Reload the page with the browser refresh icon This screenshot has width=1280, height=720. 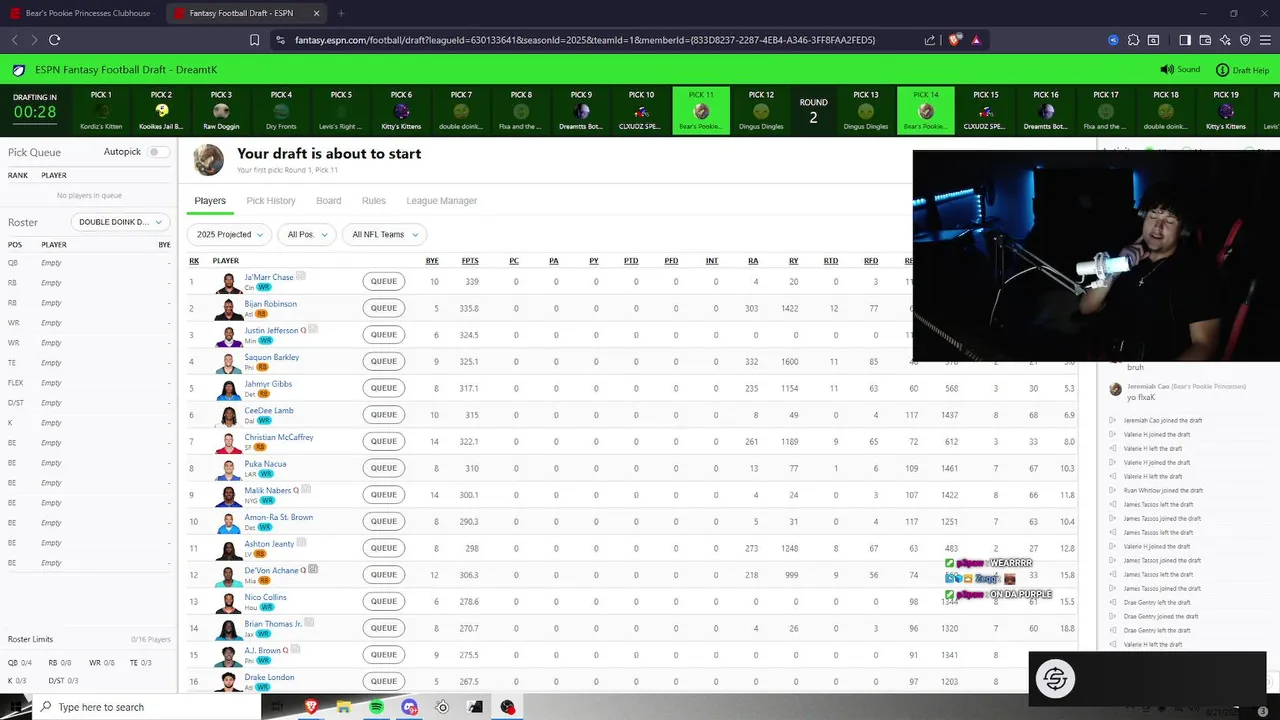[x=55, y=40]
